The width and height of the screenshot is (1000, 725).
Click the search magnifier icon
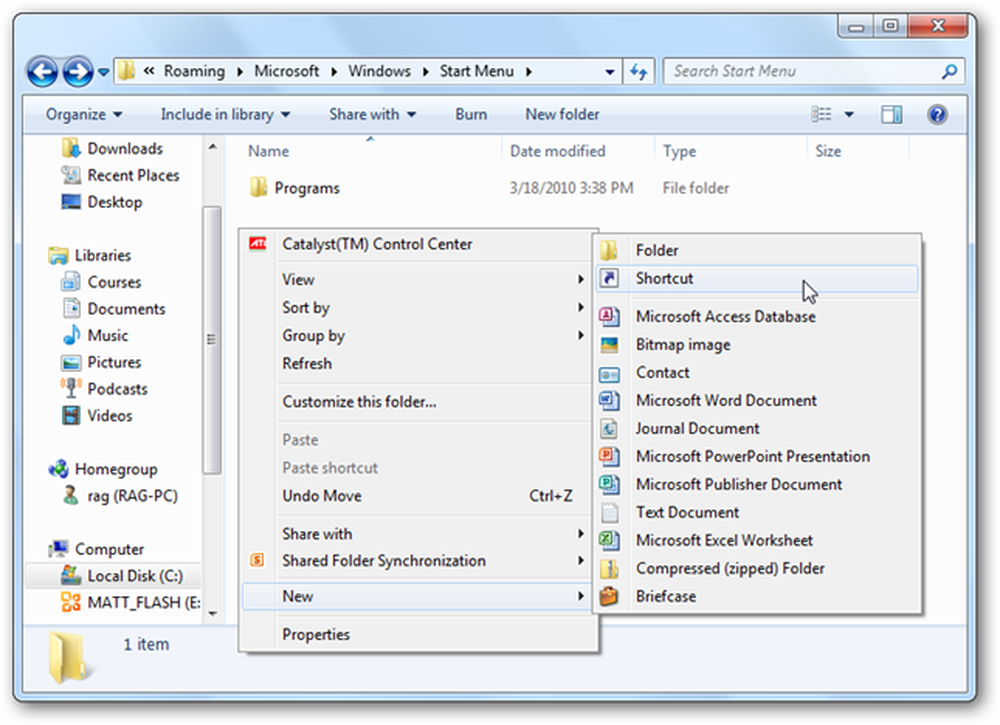click(x=950, y=71)
